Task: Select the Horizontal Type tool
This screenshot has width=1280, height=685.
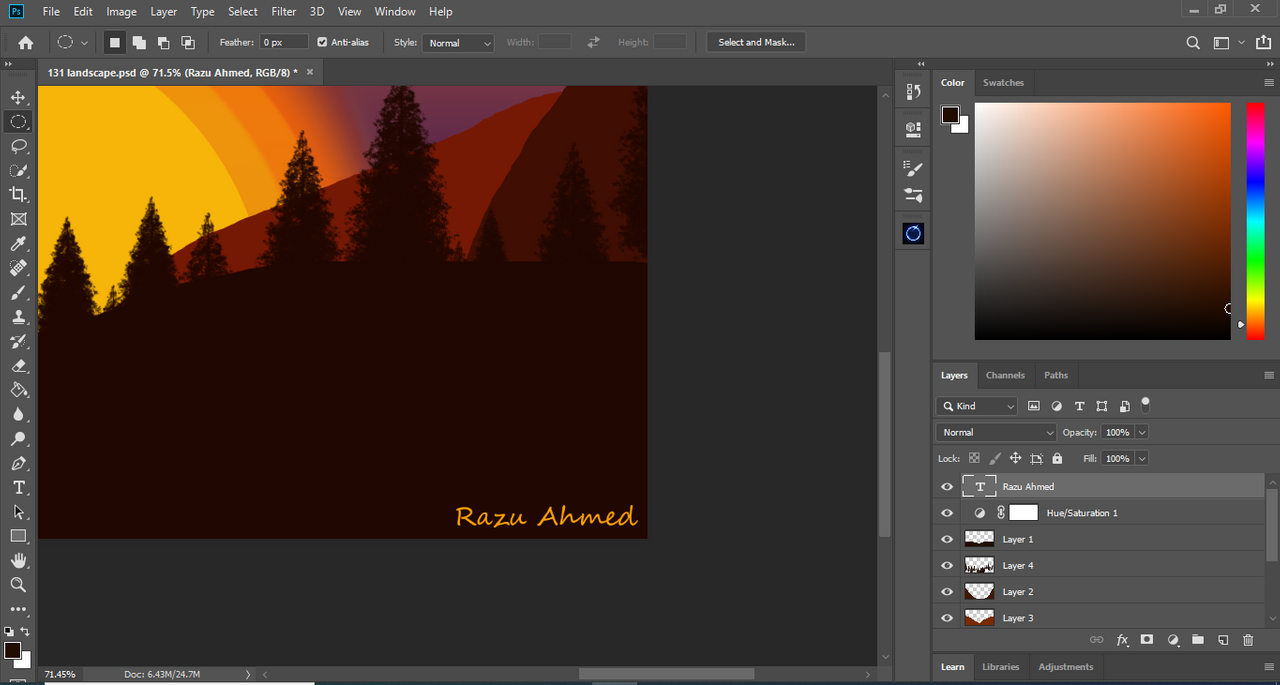Action: 18,488
